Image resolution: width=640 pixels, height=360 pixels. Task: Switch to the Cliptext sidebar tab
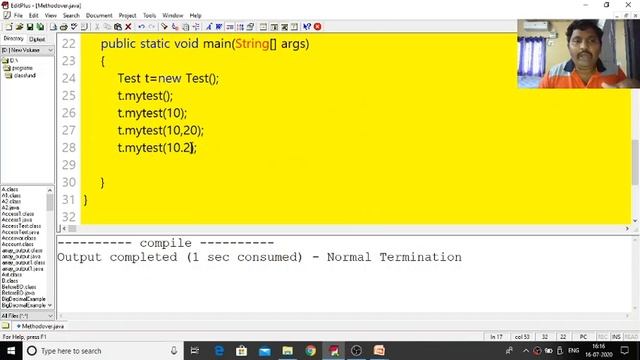pos(37,39)
